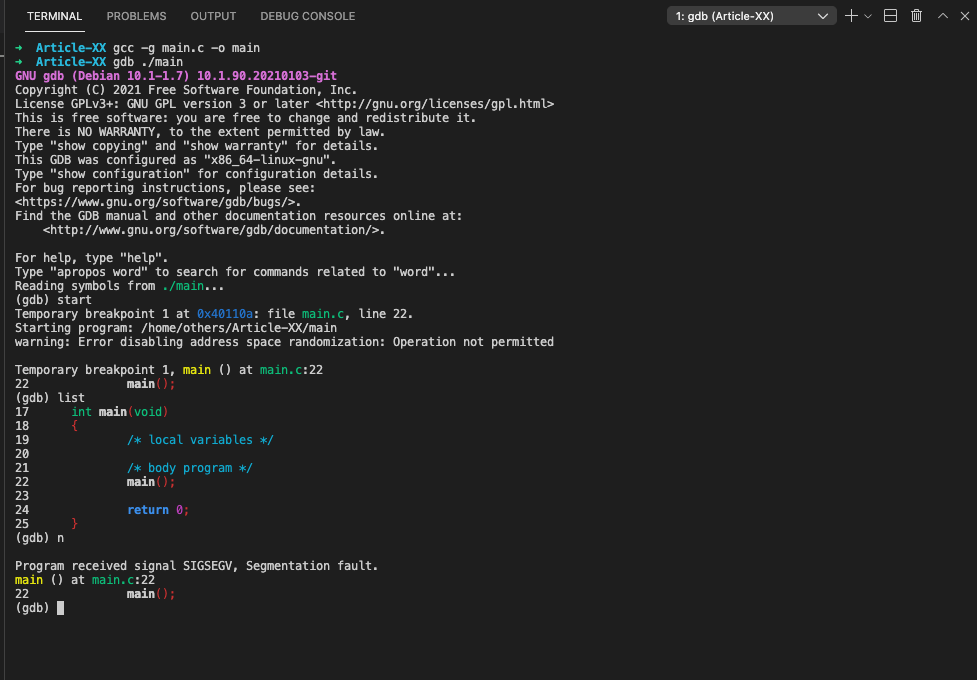Focus the gdb prompt cursor at bottom
This screenshot has height=680, width=977.
[x=60, y=608]
